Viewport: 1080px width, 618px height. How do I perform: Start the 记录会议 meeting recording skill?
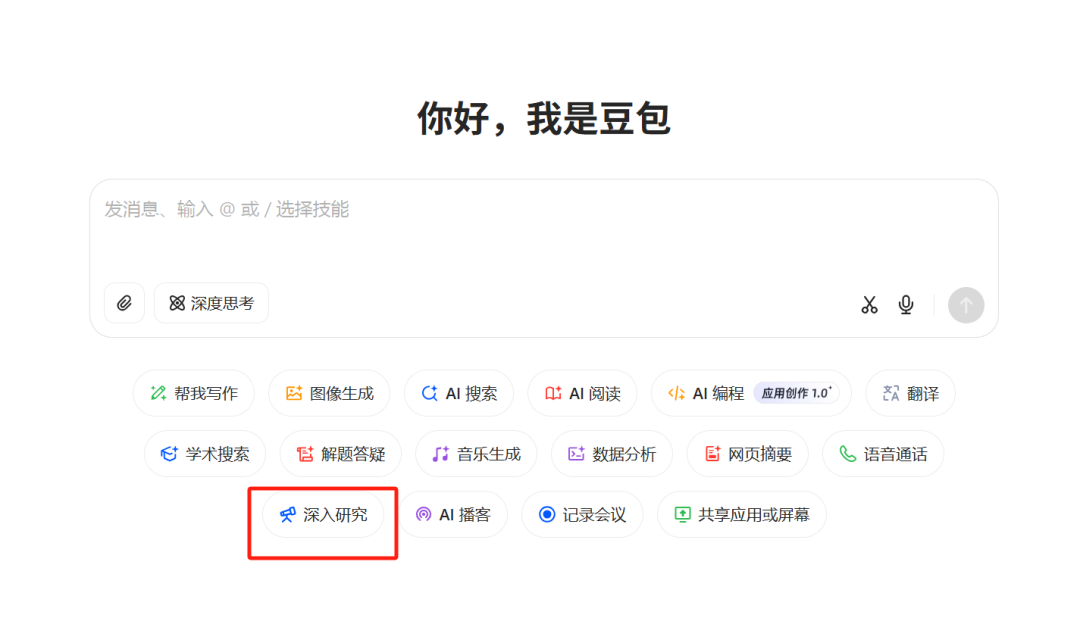(x=582, y=515)
